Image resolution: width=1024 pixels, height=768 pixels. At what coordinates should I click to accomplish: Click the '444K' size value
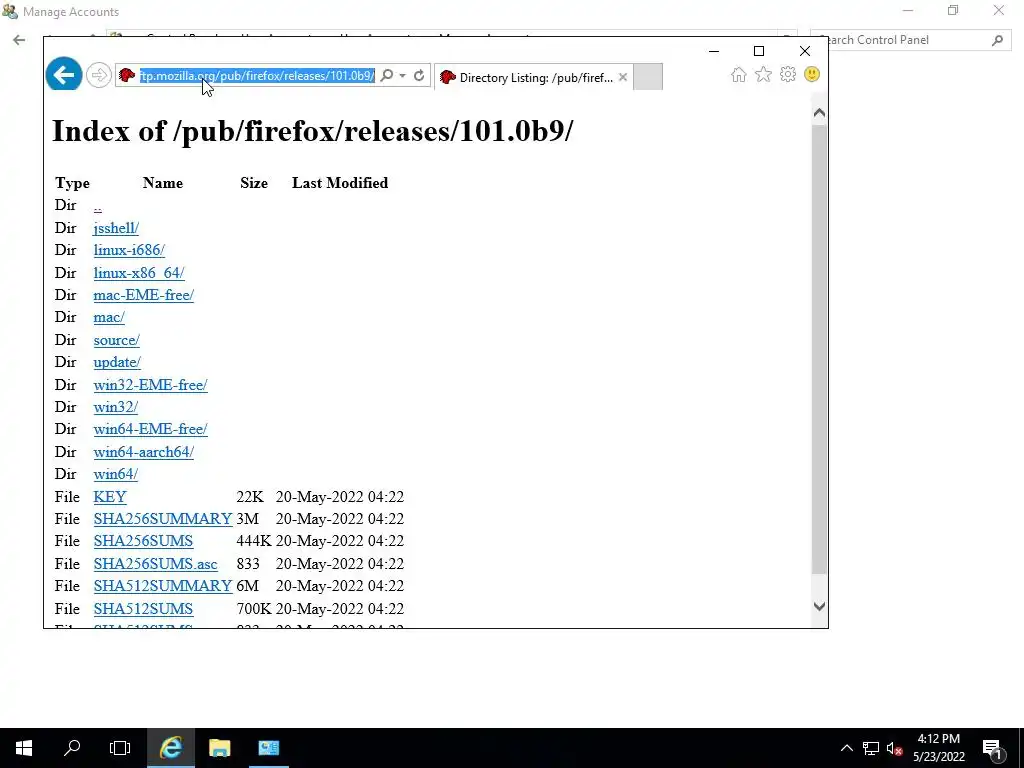click(253, 541)
